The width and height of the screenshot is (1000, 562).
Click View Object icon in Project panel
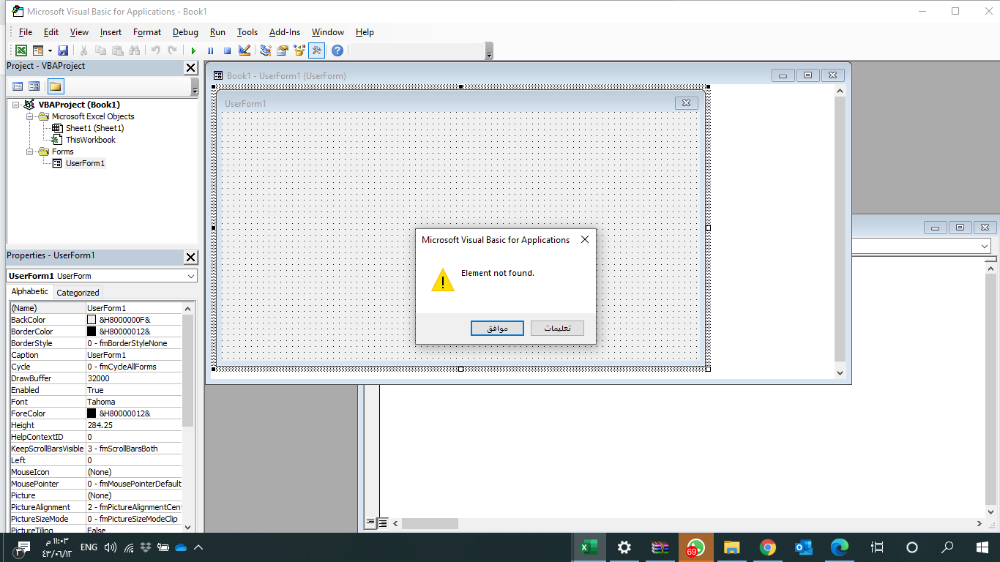[x=34, y=86]
